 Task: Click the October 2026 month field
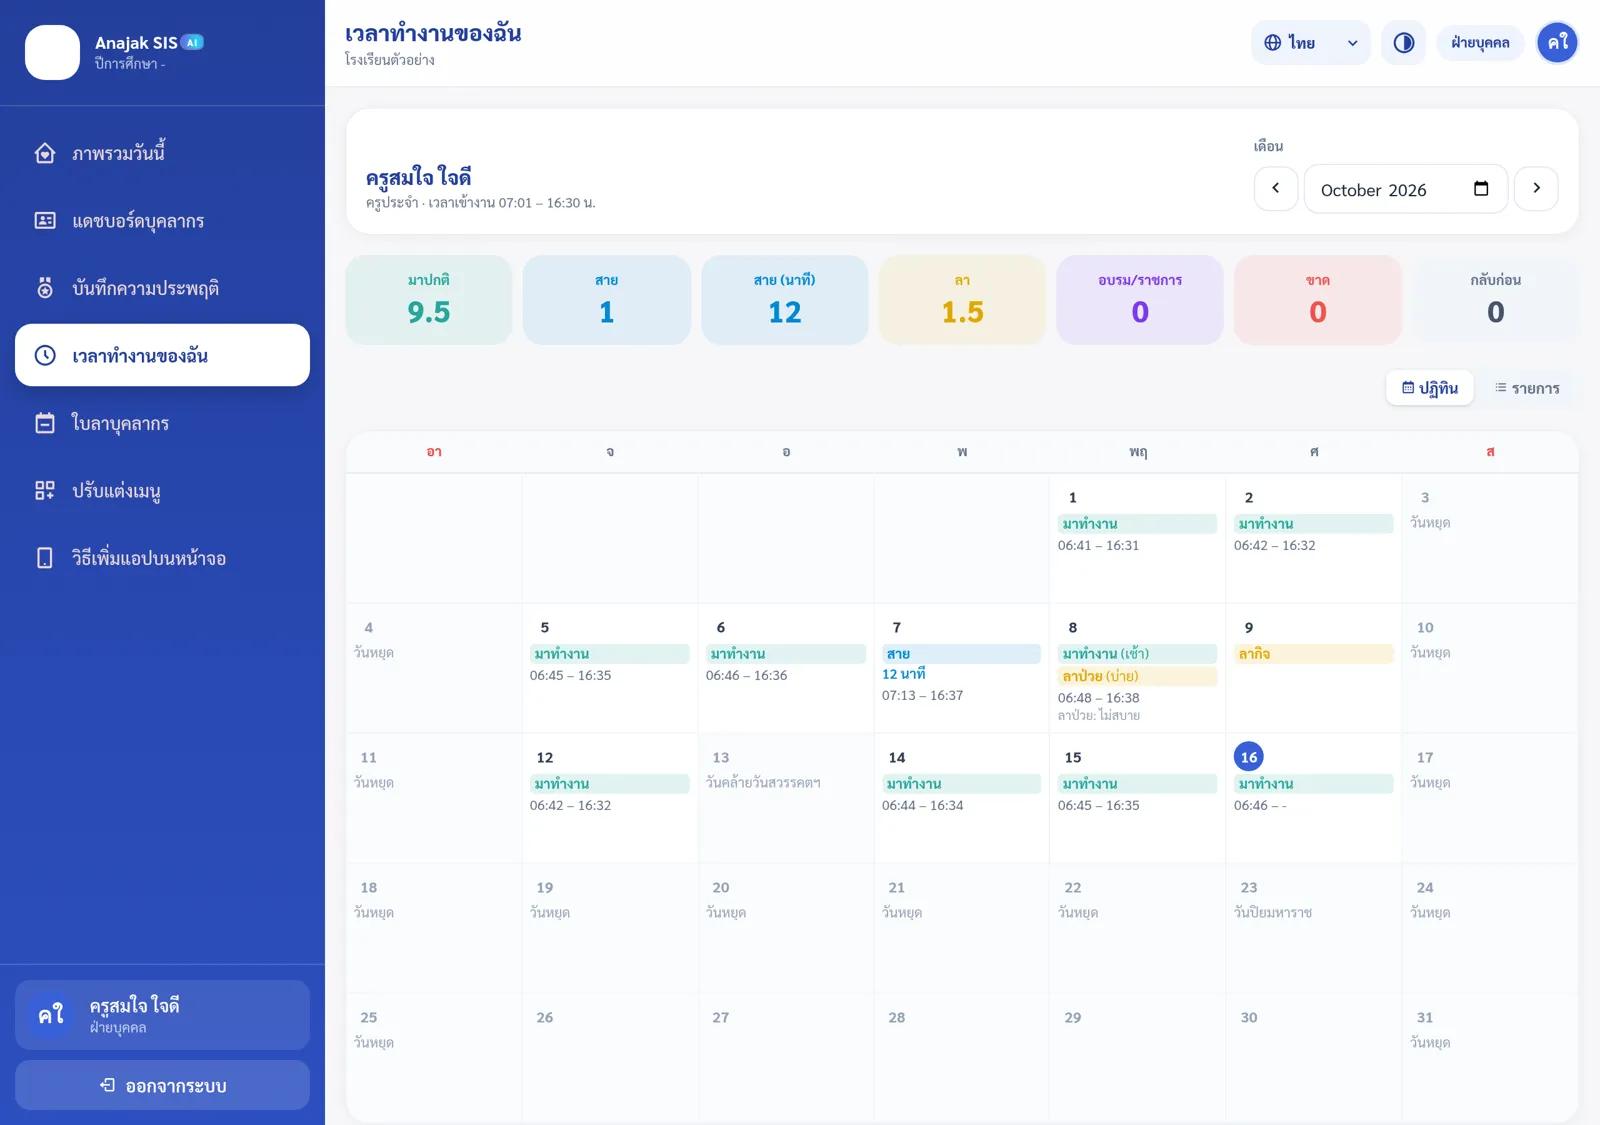coord(1405,189)
